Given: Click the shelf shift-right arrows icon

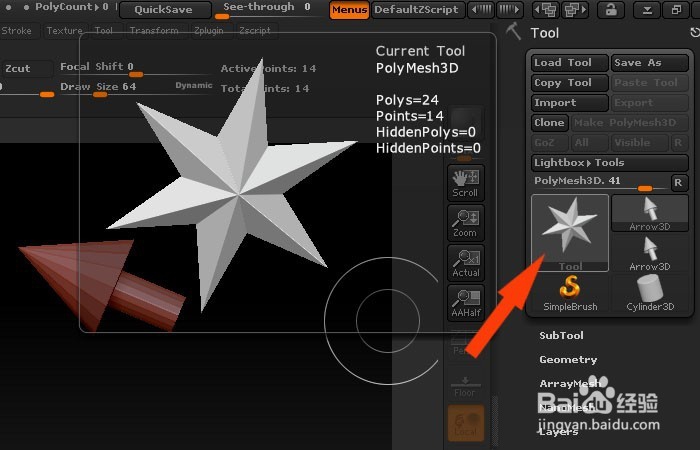Looking at the screenshot, I should coord(509,9).
